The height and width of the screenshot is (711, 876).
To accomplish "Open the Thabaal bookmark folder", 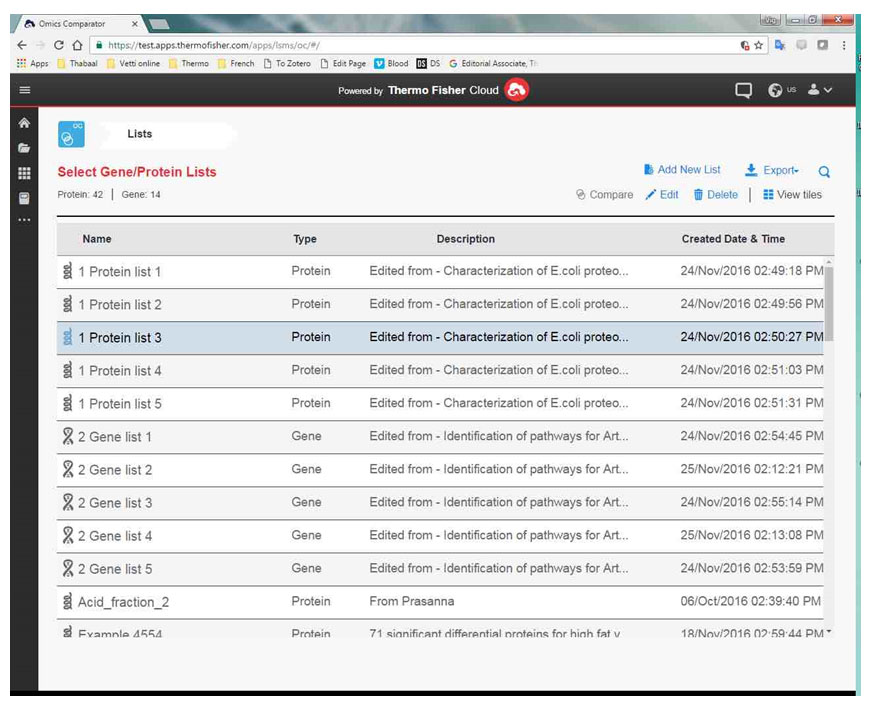I will pyautogui.click(x=77, y=63).
